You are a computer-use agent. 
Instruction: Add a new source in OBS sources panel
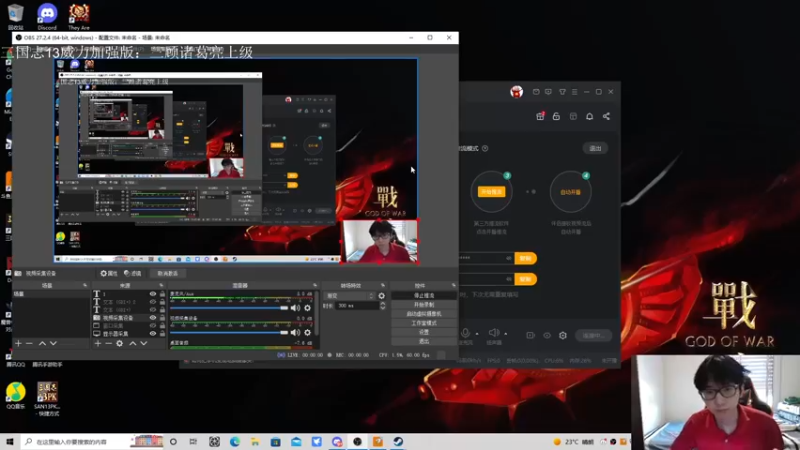click(97, 343)
